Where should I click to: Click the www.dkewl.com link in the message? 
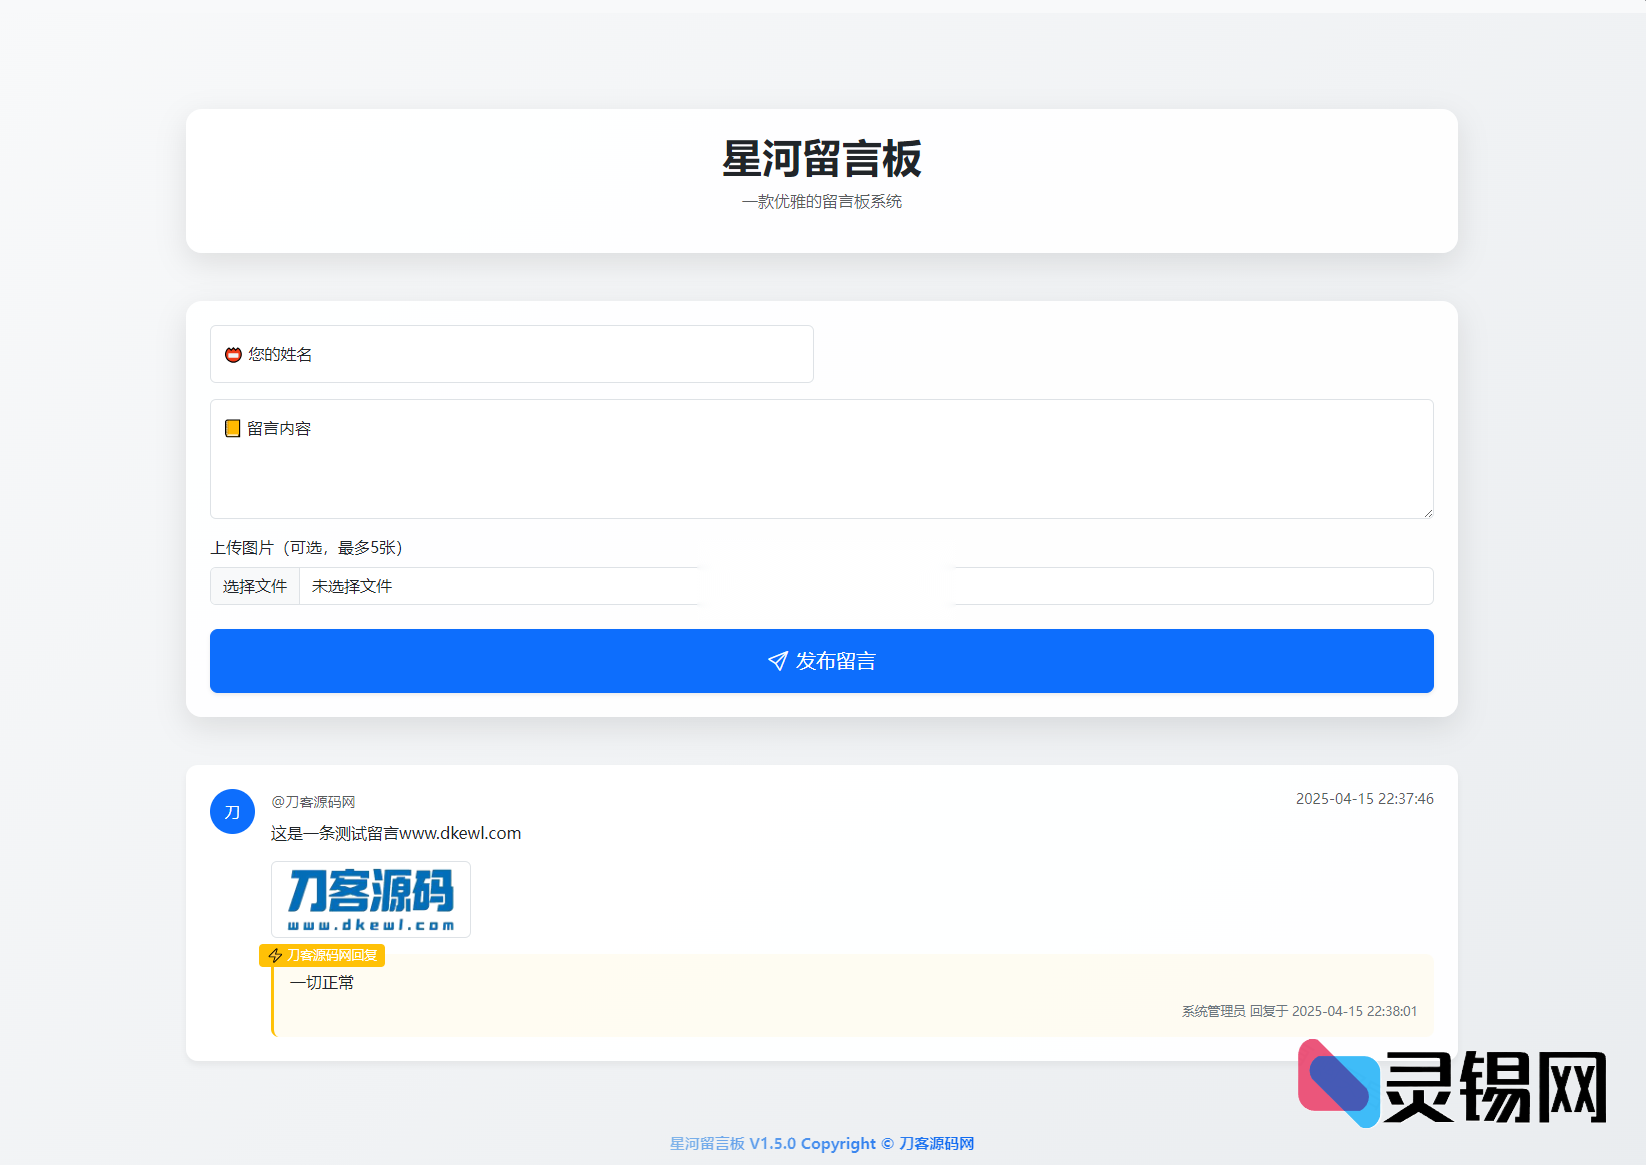pyautogui.click(x=461, y=832)
